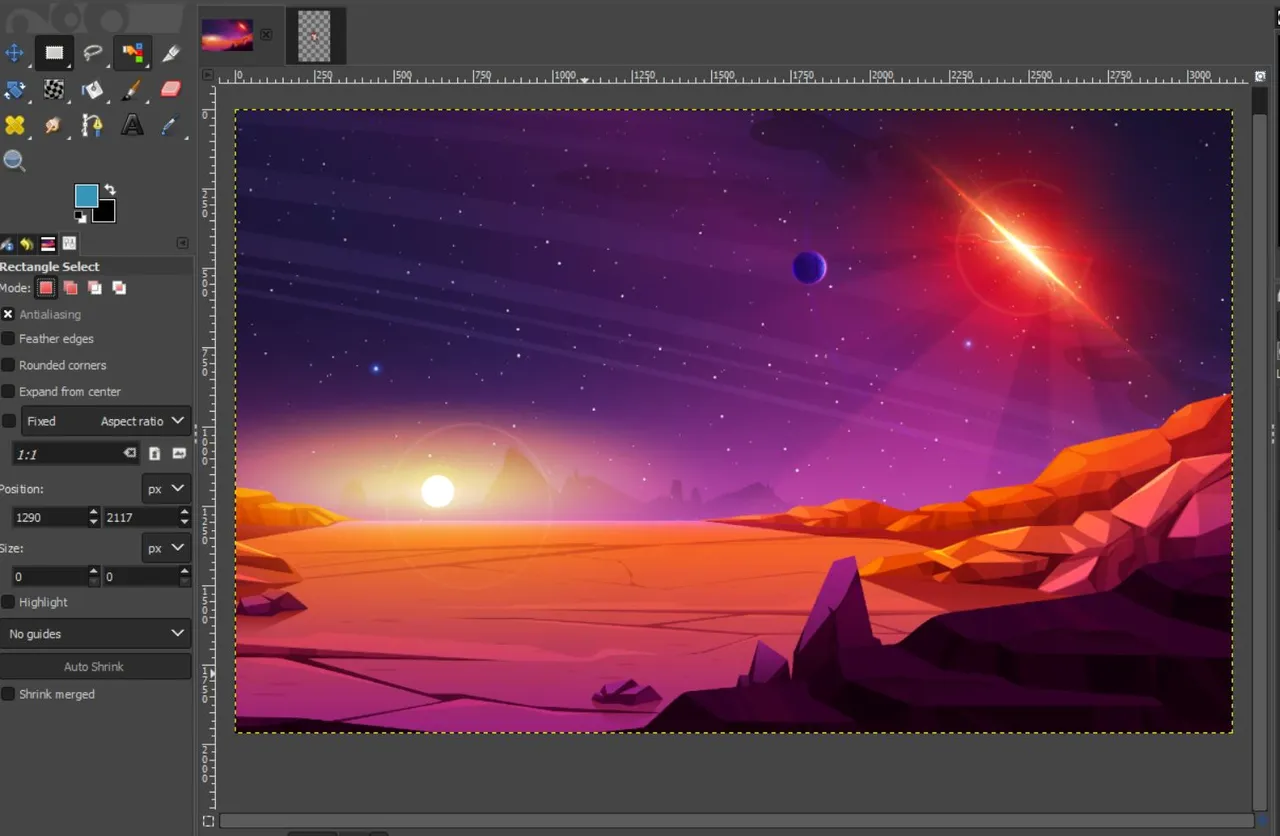Open the No guides dropdown
Screen dimensions: 1280x836
pyautogui.click(x=95, y=634)
